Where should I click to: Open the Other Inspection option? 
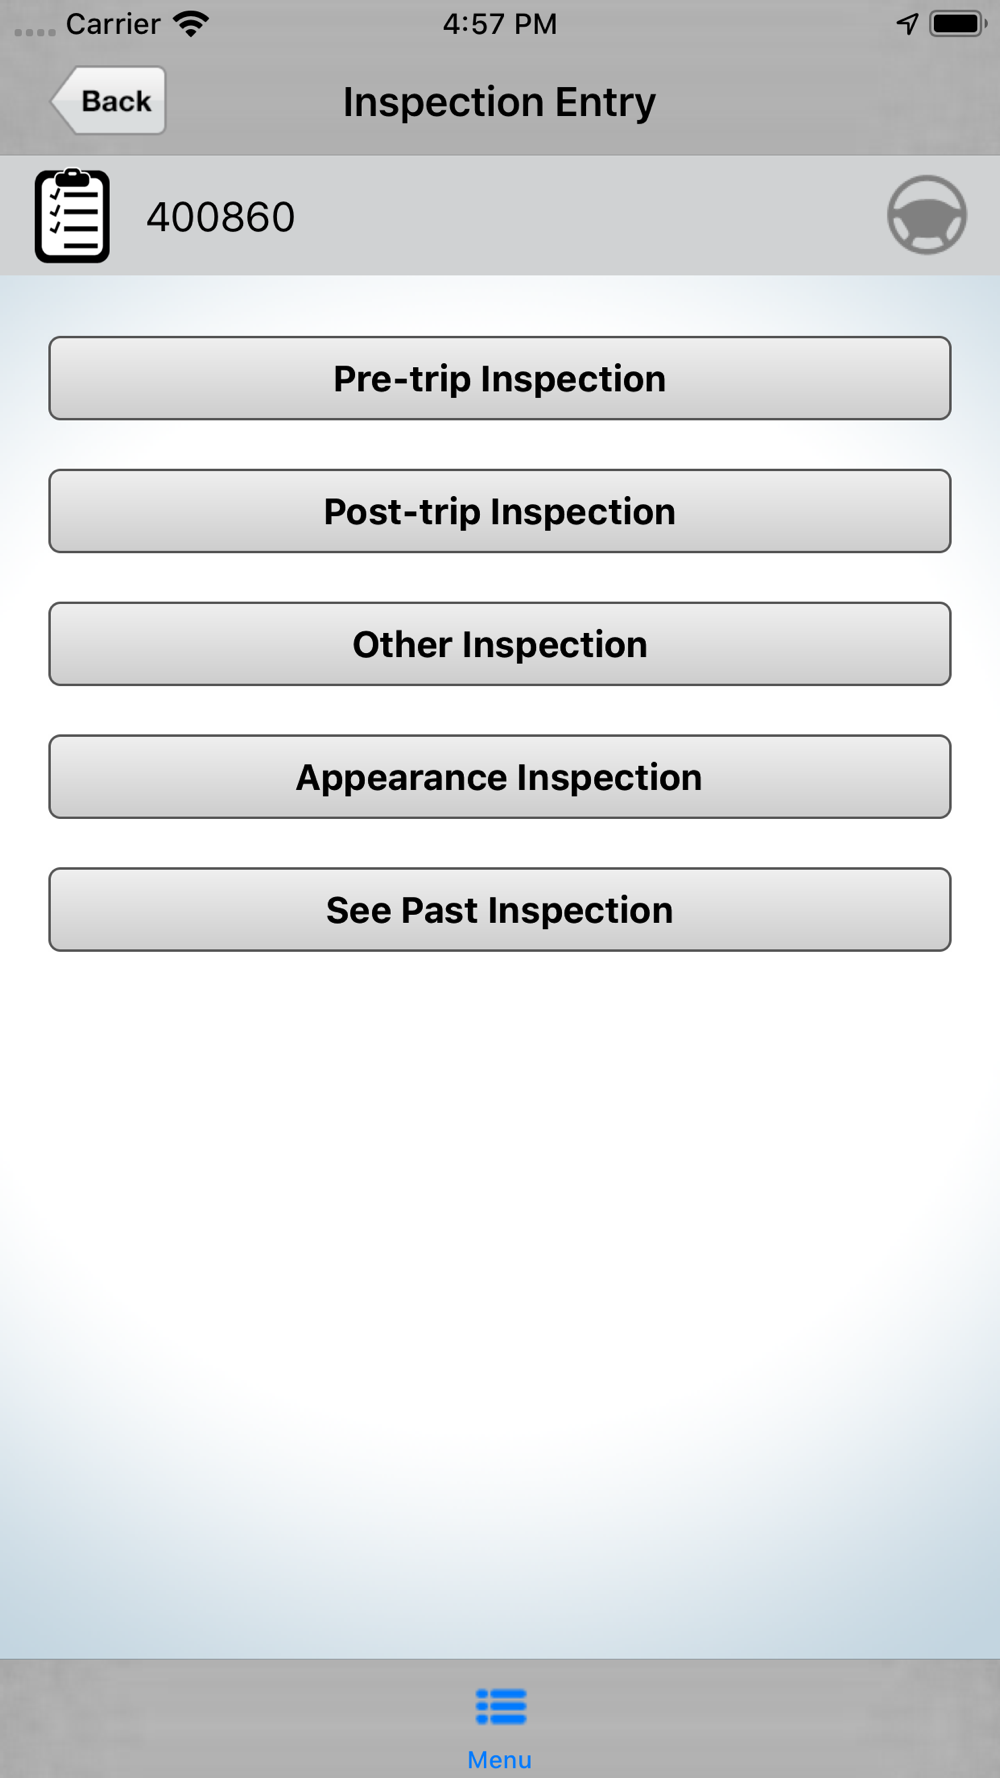click(500, 644)
